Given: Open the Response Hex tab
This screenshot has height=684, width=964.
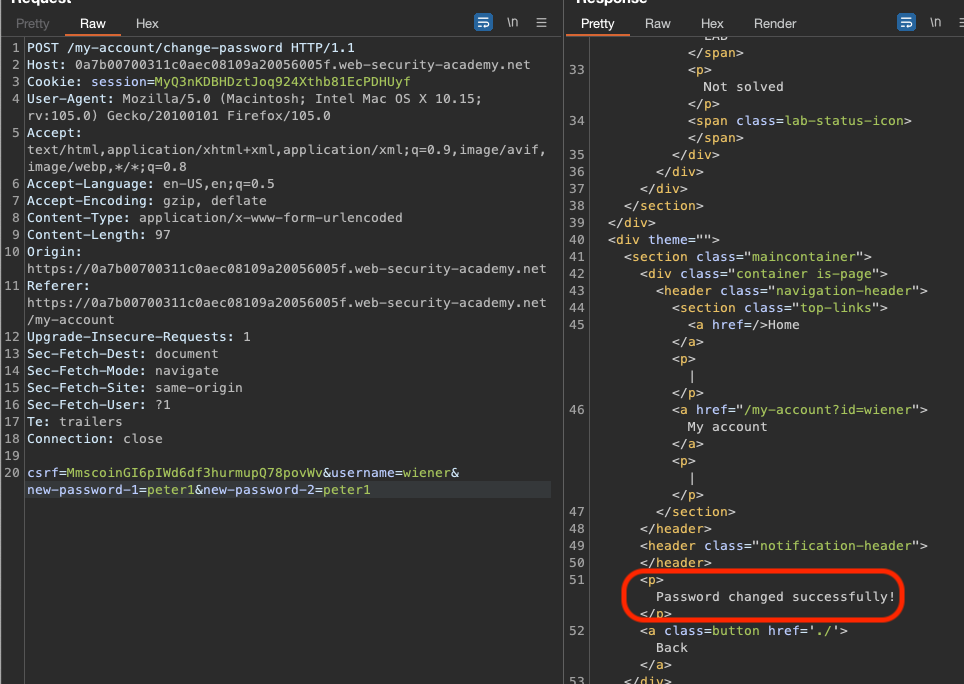Looking at the screenshot, I should [x=712, y=23].
